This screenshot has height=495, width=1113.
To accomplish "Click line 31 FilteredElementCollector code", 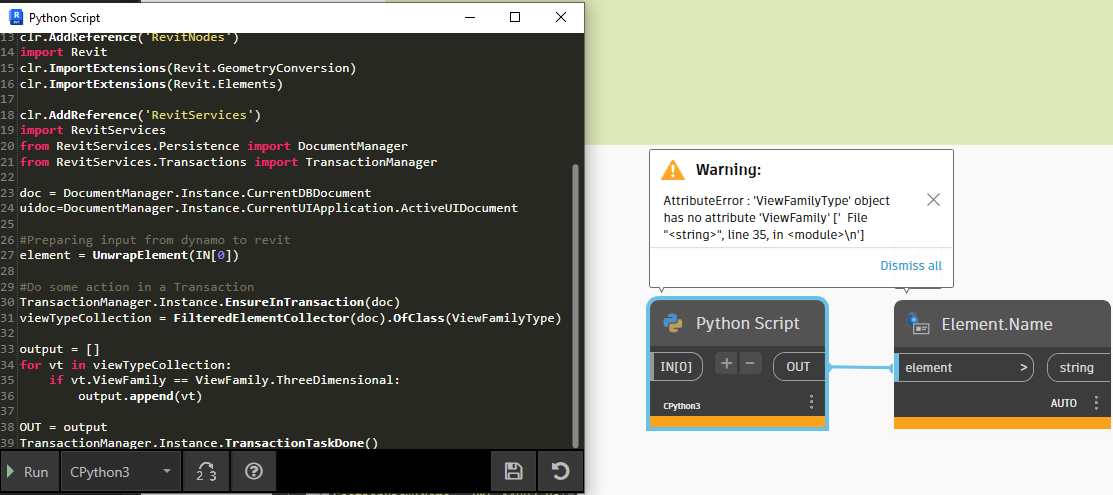I will coord(290,318).
